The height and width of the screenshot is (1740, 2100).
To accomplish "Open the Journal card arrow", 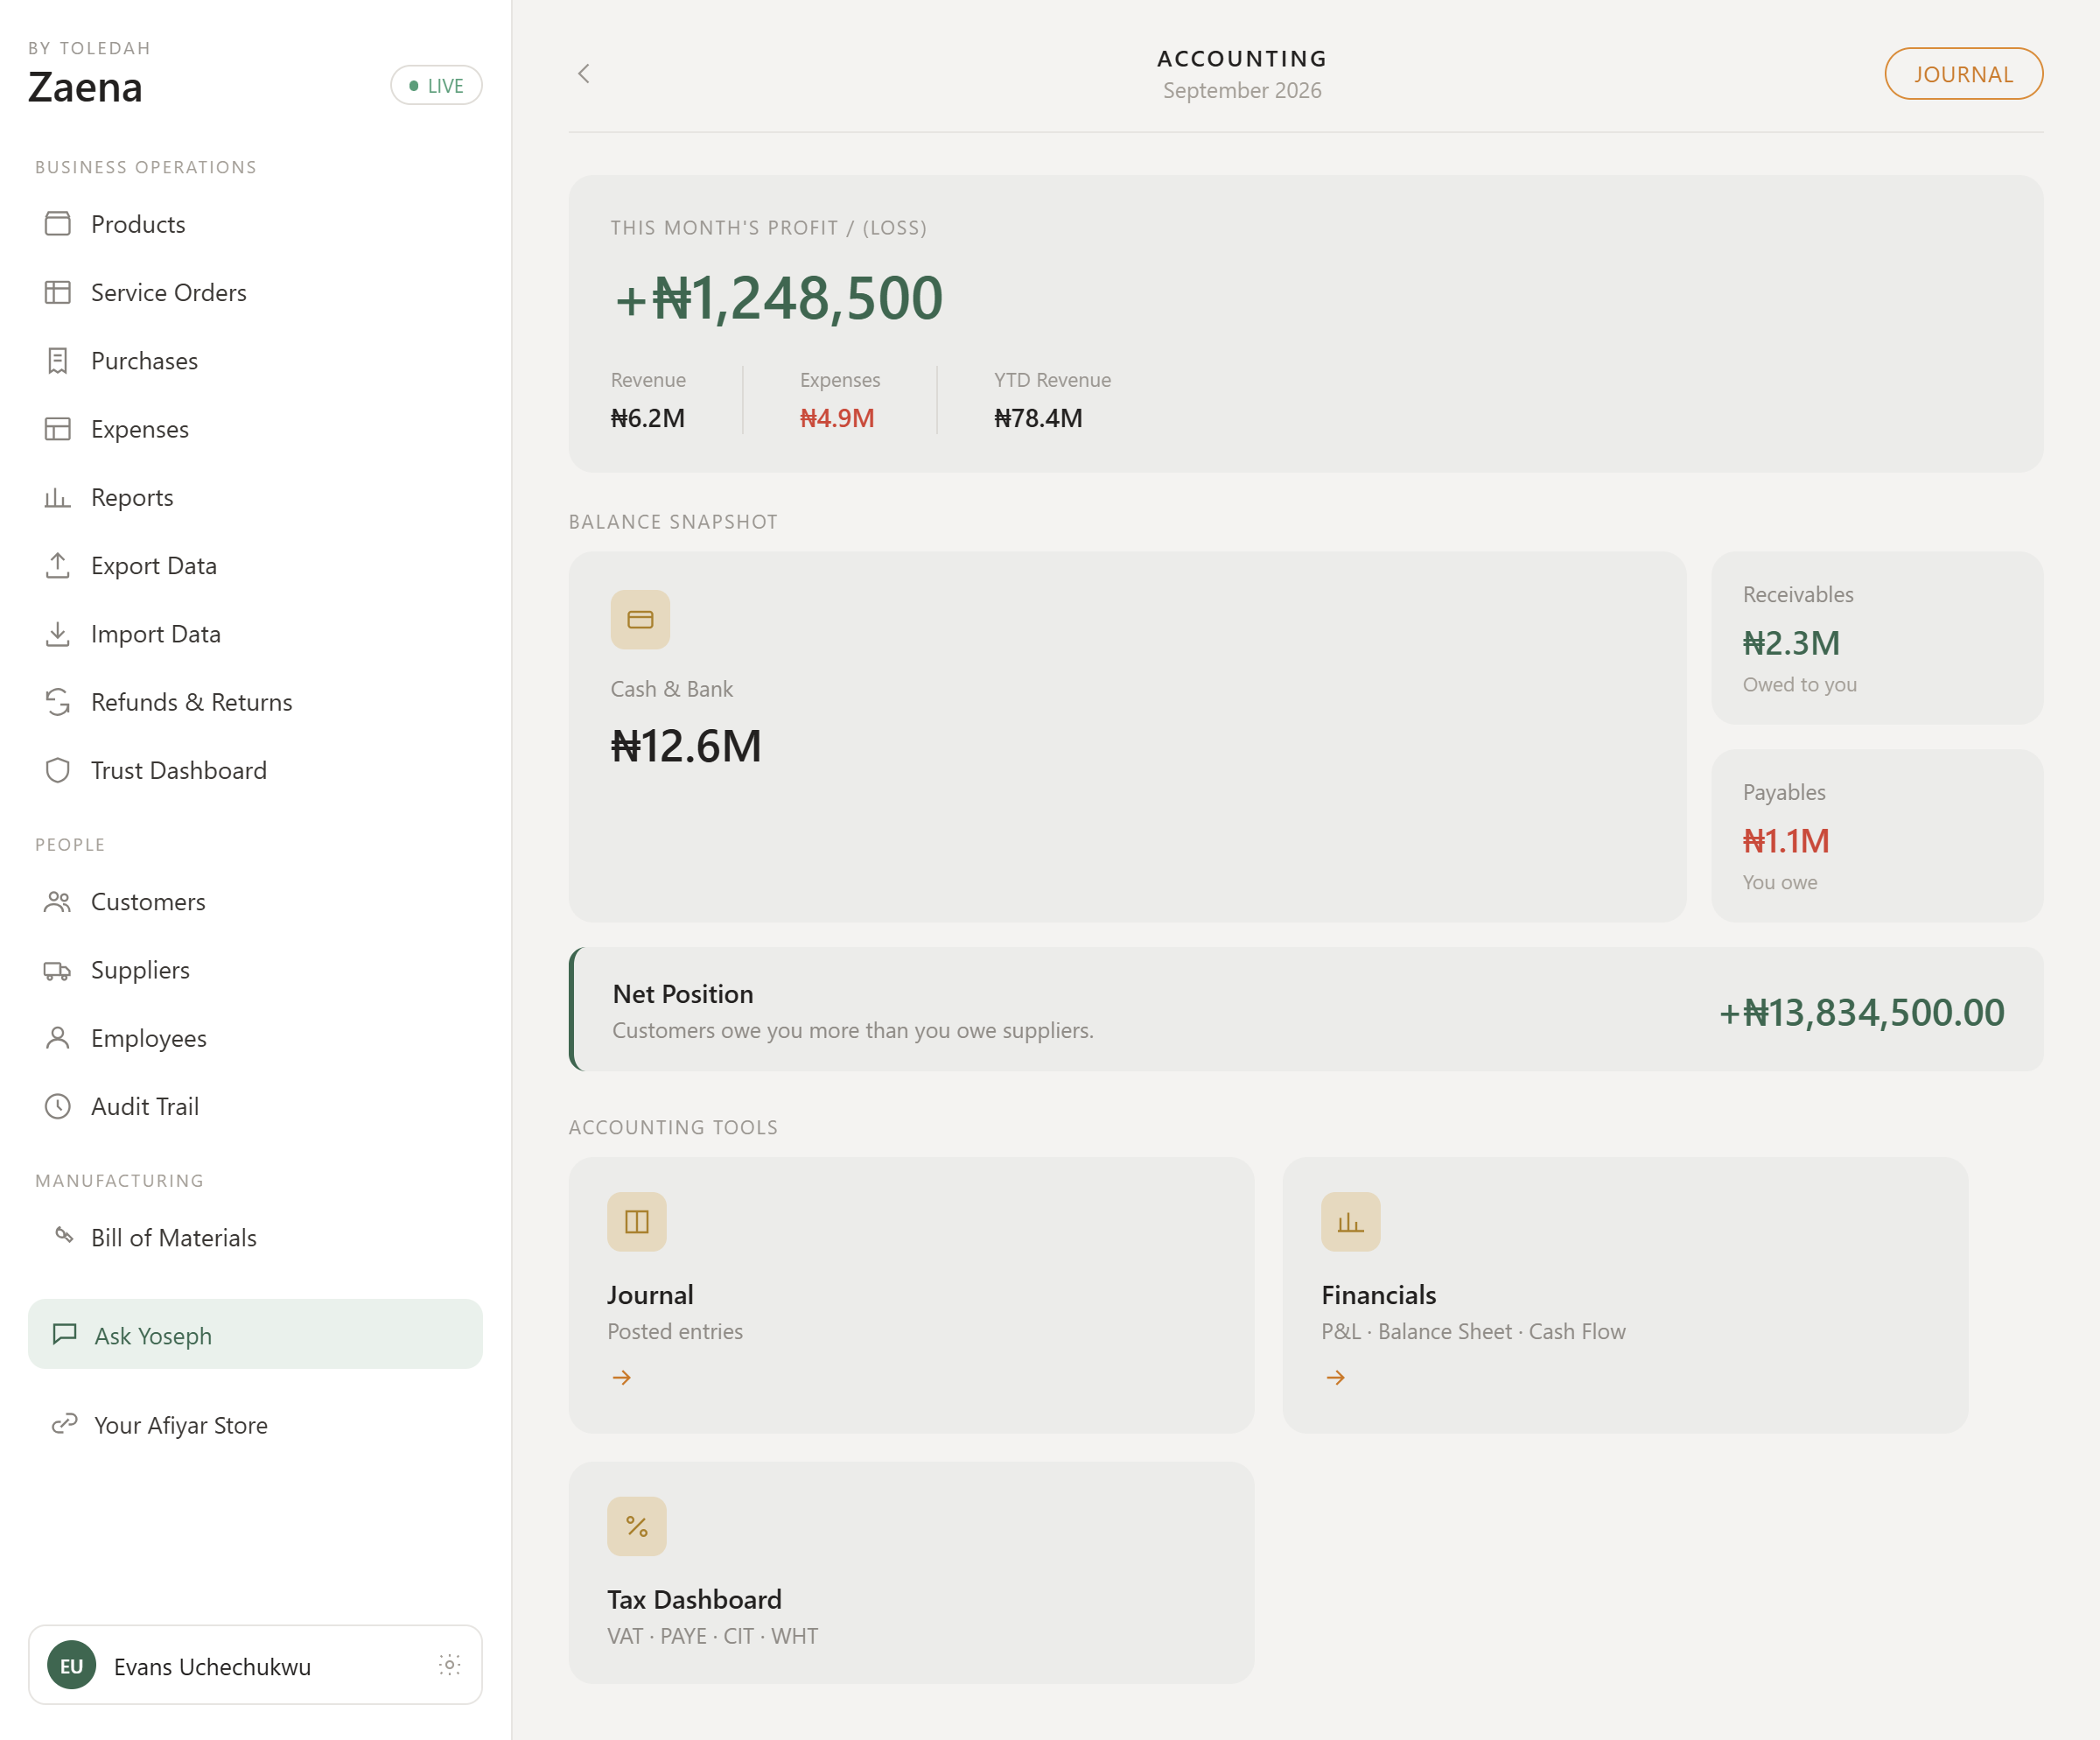I will coord(622,1378).
